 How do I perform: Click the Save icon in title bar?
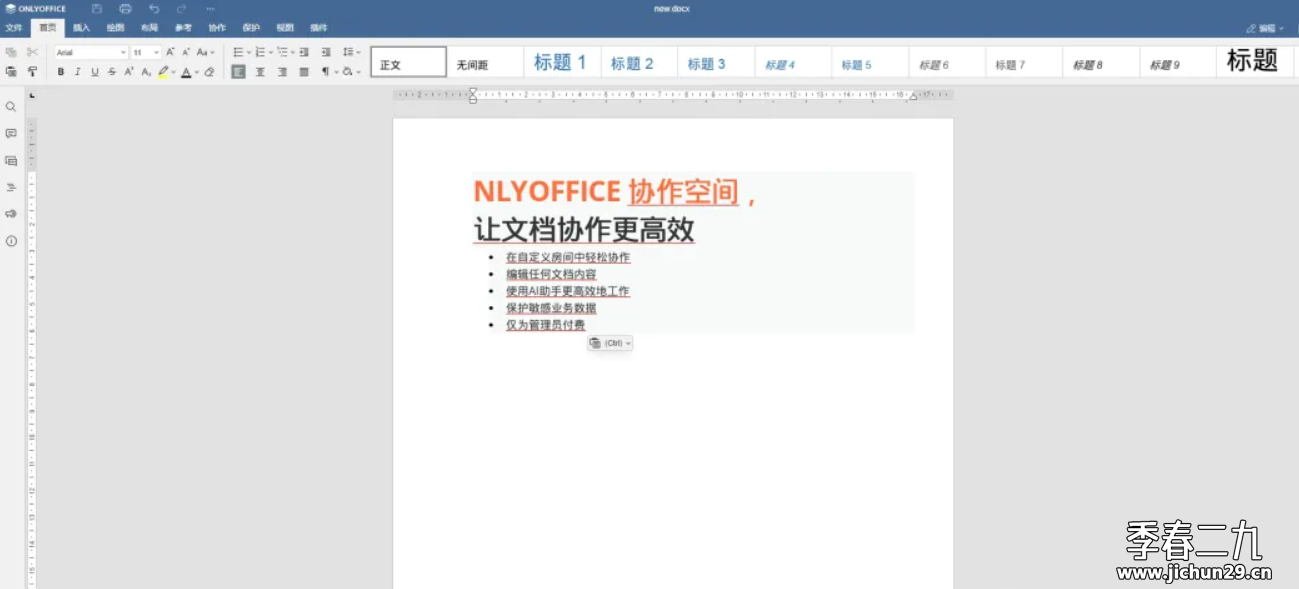[97, 9]
